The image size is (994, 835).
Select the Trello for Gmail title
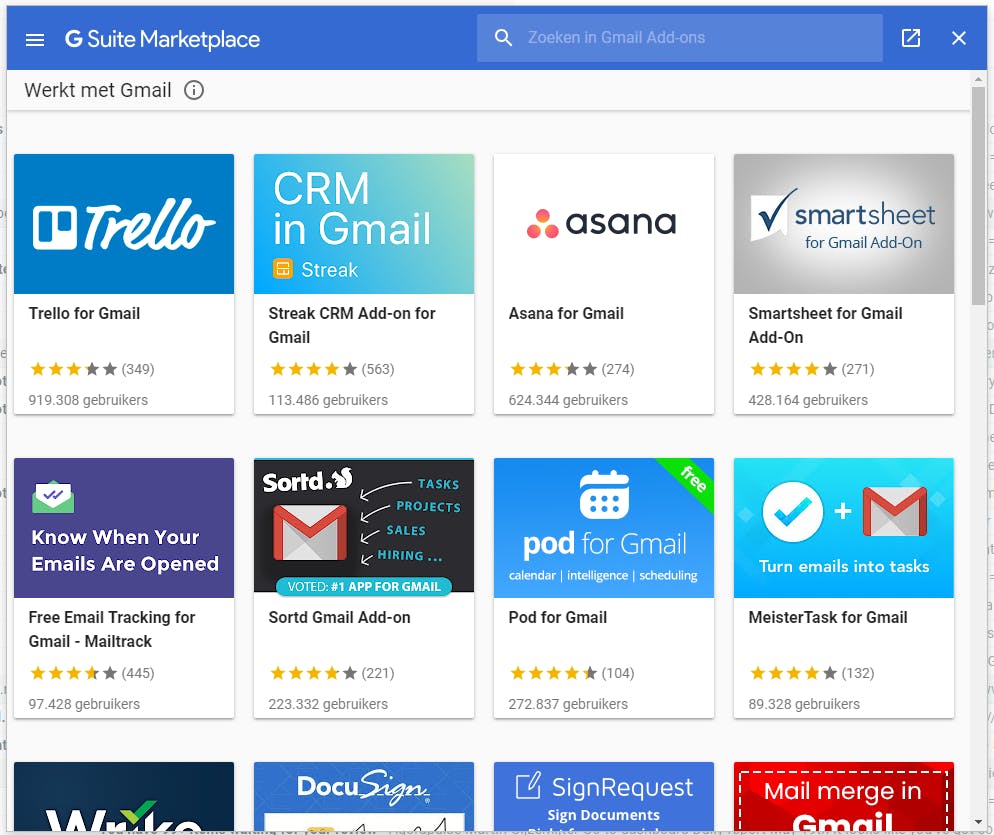[84, 313]
